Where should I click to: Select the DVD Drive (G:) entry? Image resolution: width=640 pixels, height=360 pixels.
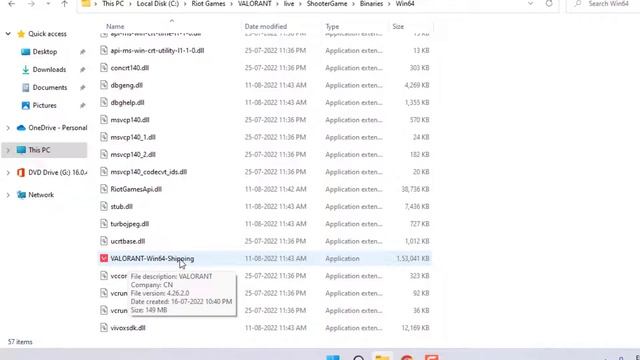(58, 173)
